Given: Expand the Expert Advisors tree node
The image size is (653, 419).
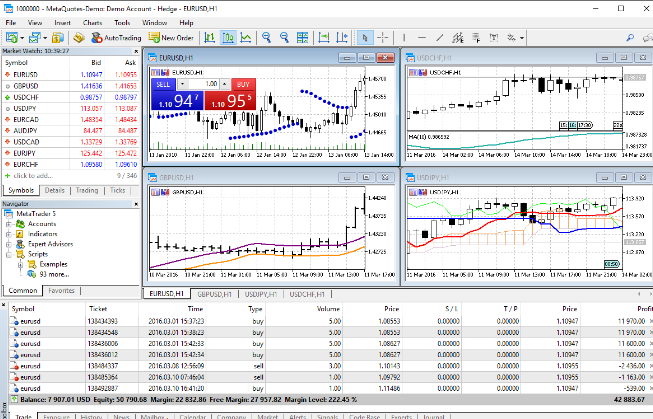Looking at the screenshot, I should point(8,243).
